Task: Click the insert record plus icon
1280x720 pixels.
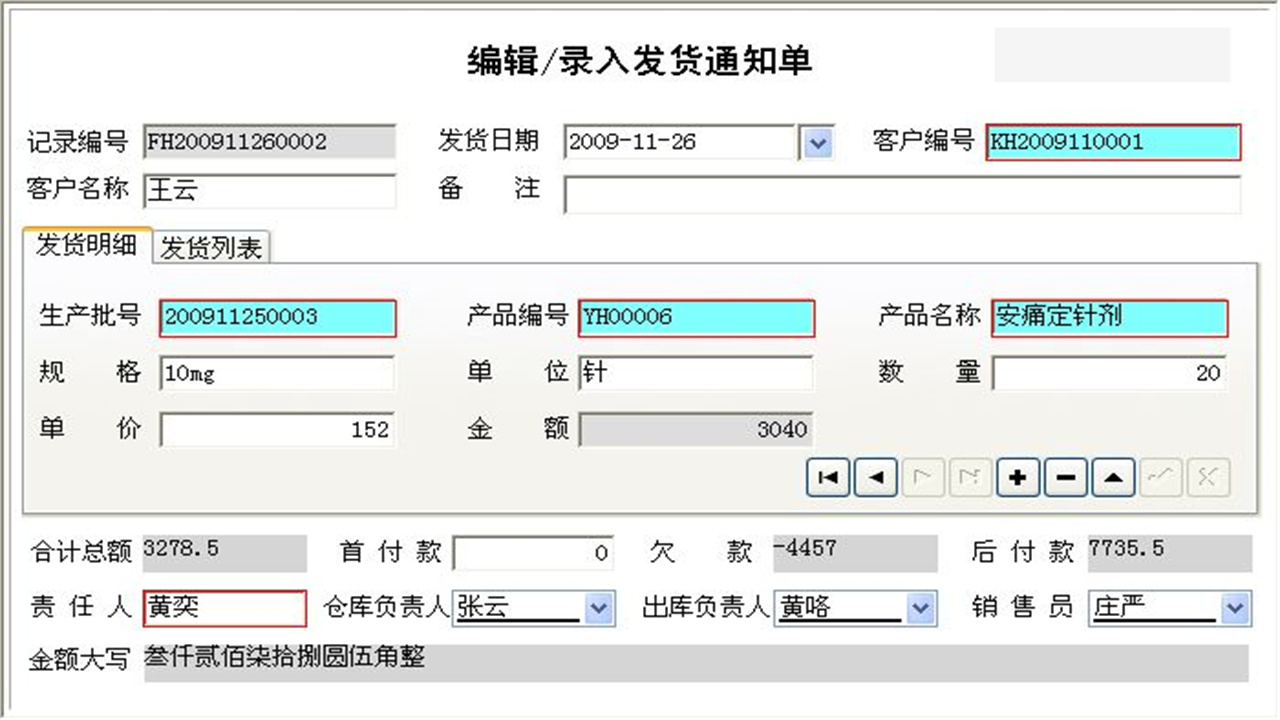Action: (1017, 477)
